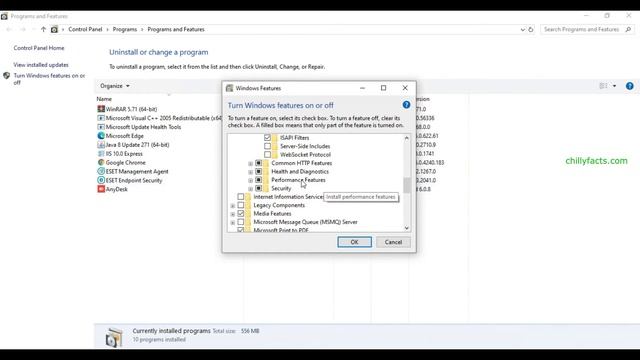
Task: Click the Microsoft Edge icon in the programs list
Action: click(x=101, y=136)
